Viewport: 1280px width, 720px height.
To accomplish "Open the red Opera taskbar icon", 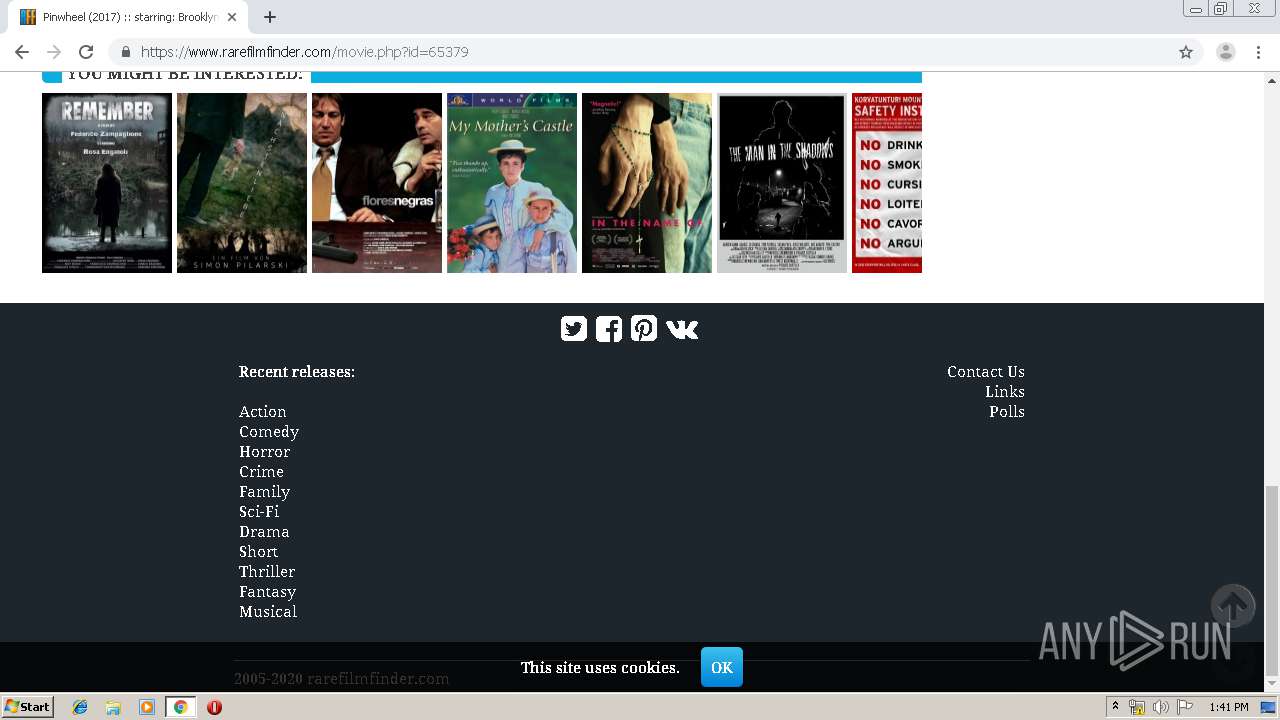I will 214,707.
